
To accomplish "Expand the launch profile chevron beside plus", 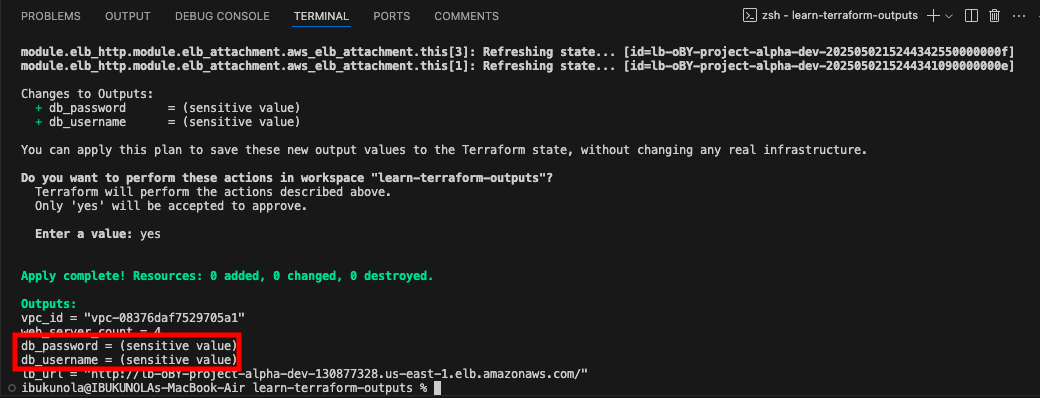I will pyautogui.click(x=948, y=16).
